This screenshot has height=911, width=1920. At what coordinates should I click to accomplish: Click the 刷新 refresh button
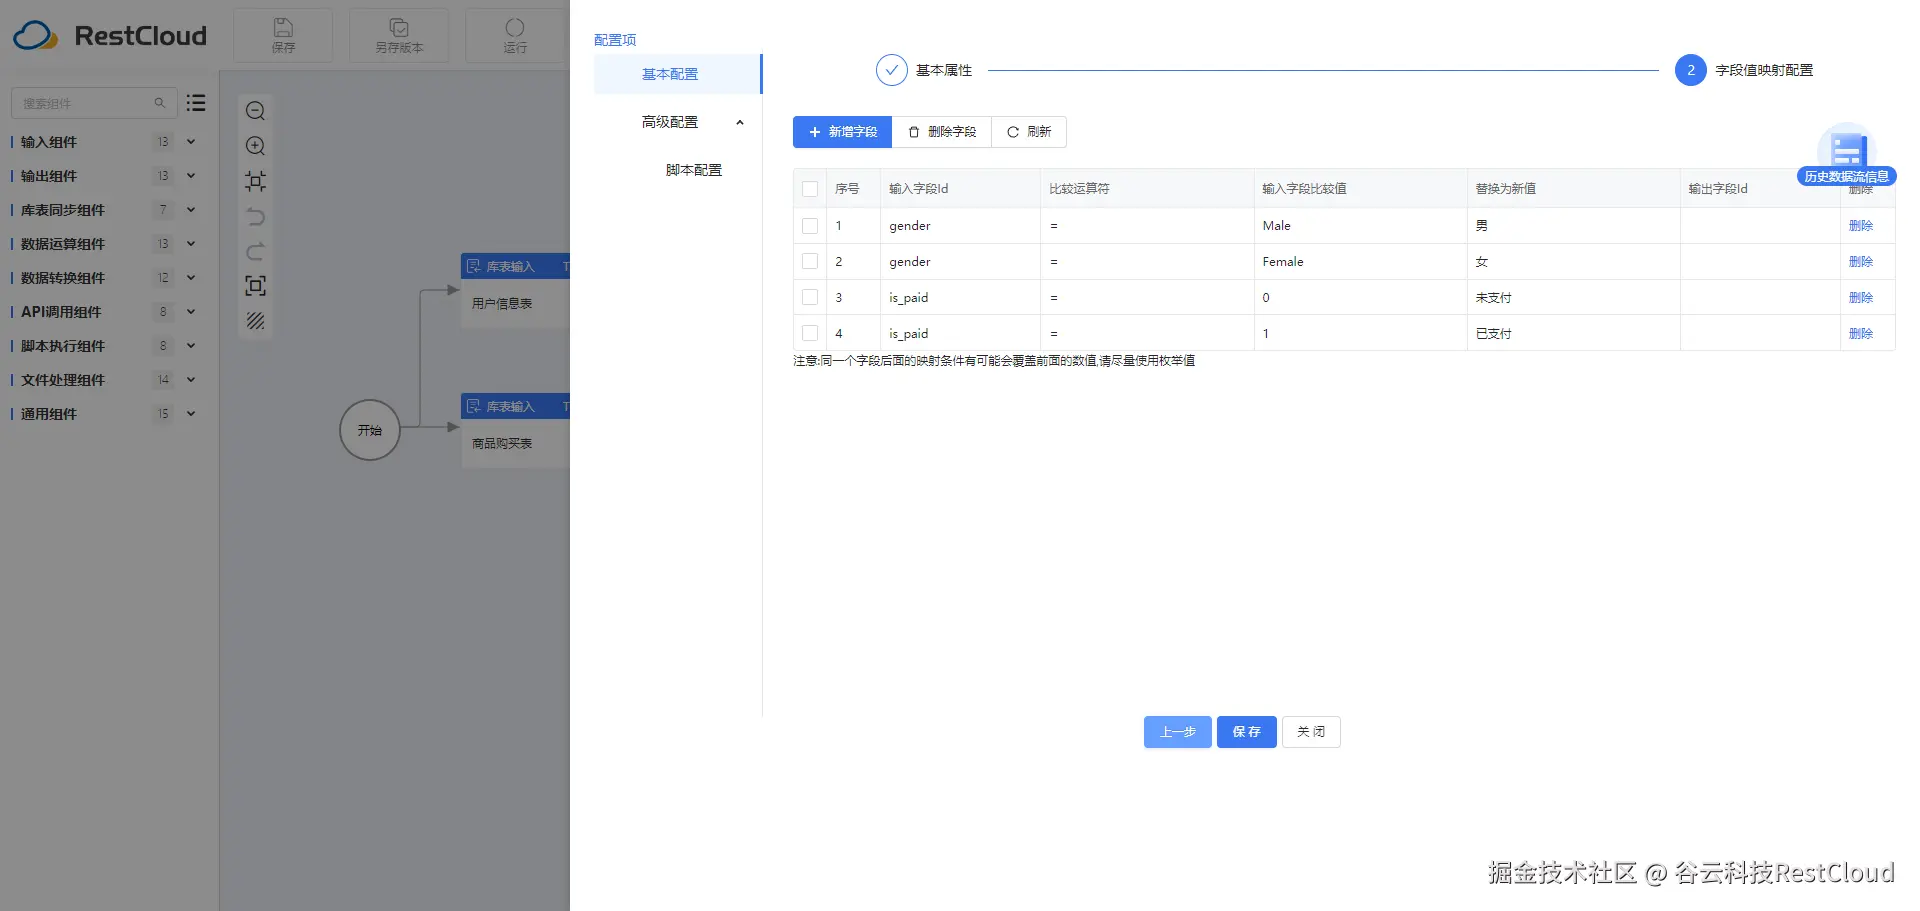[1029, 132]
